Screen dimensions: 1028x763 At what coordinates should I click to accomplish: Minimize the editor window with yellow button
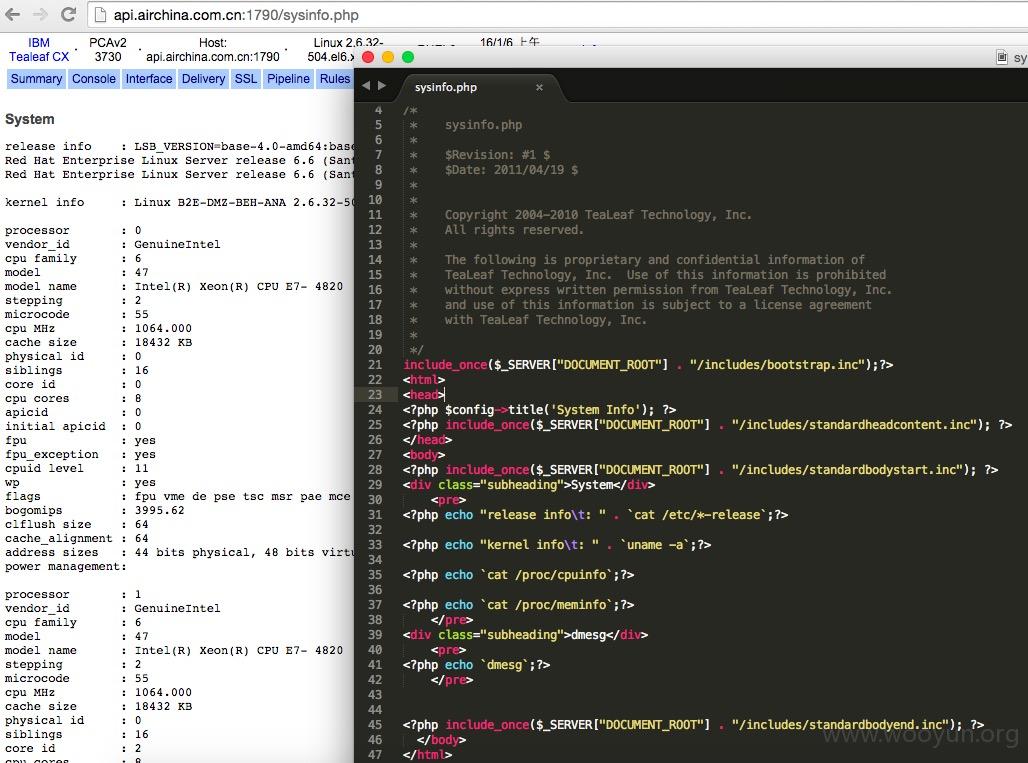coord(387,57)
